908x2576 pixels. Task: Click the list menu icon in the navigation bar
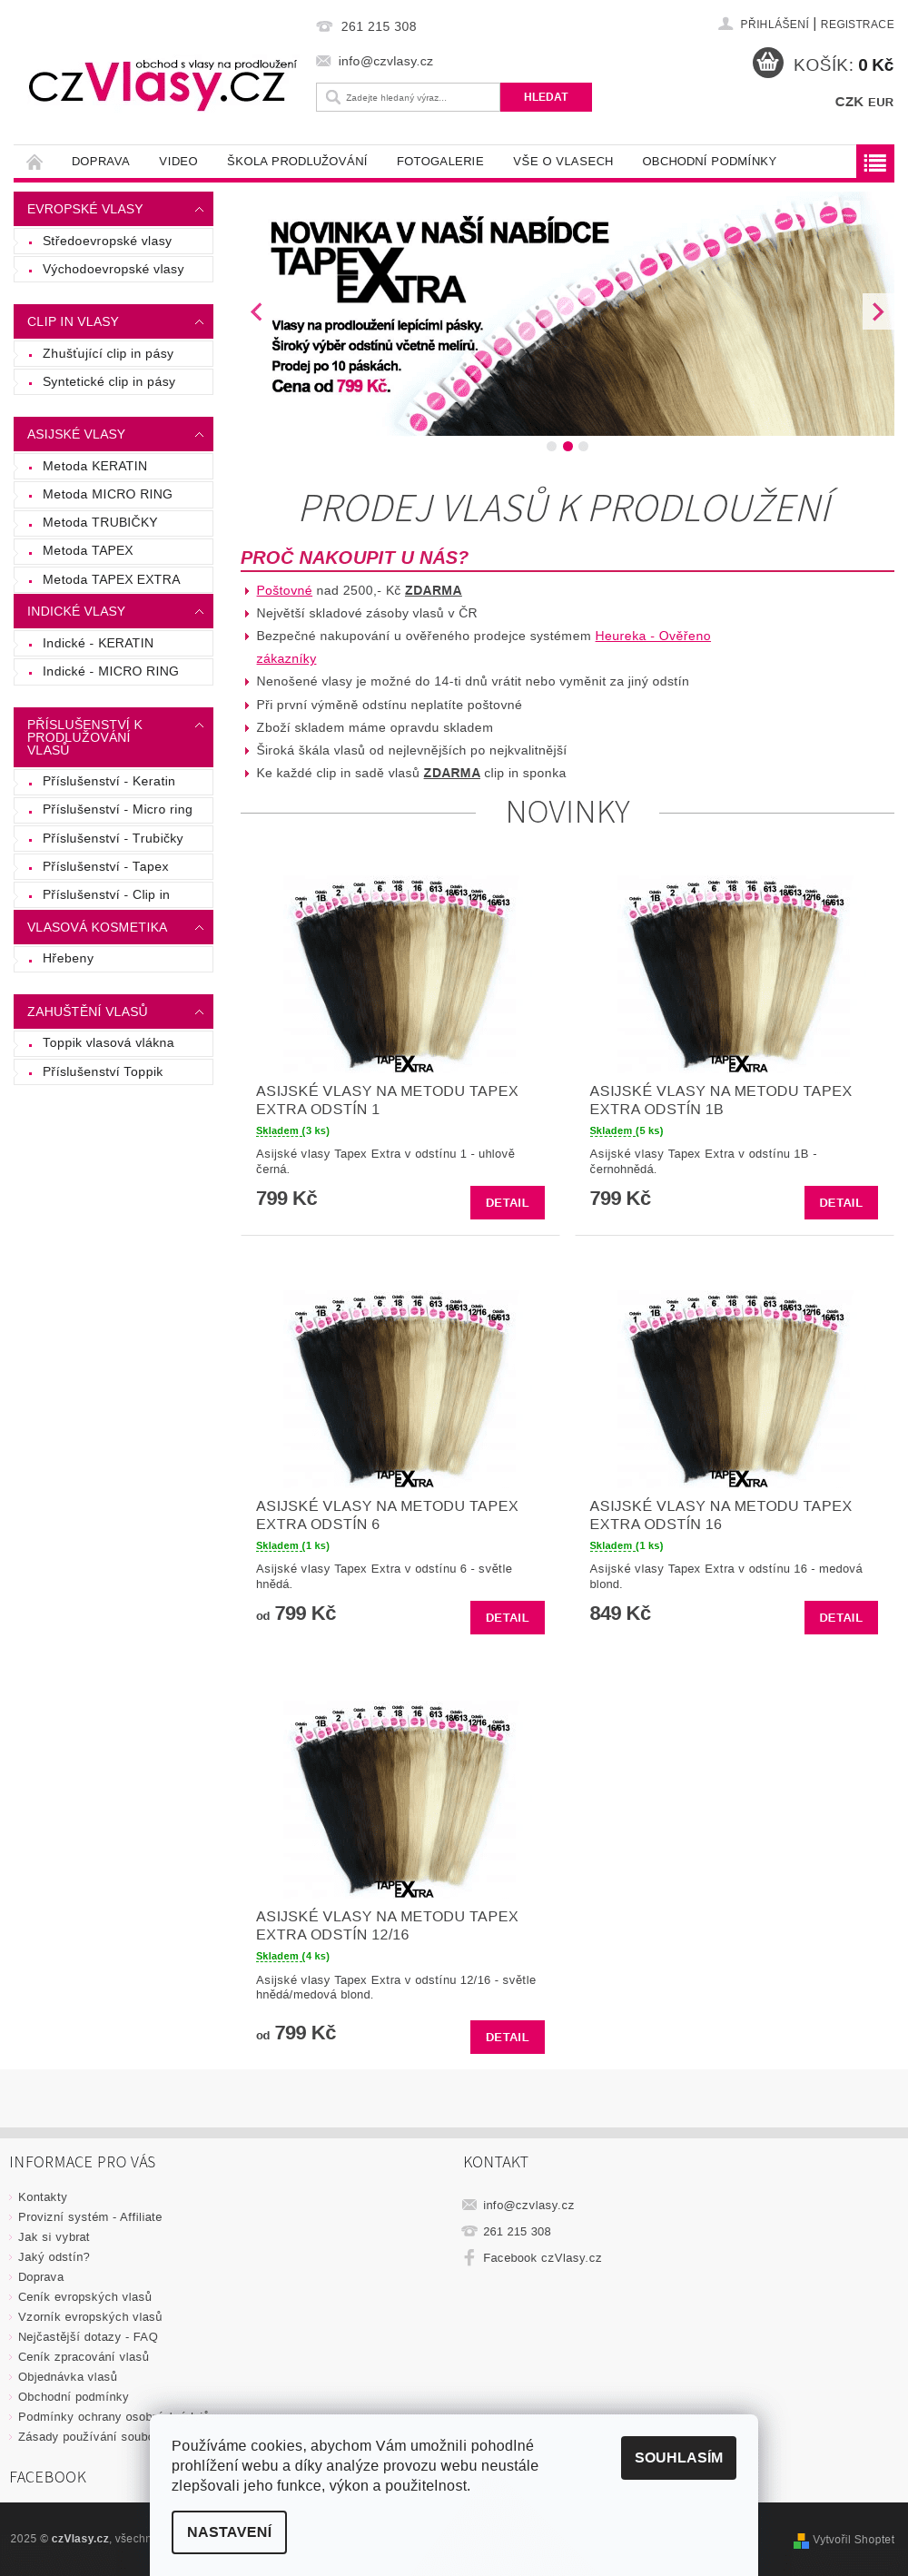pos(874,162)
